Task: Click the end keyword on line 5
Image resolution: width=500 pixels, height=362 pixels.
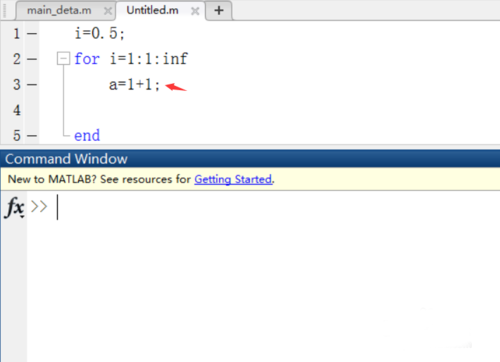Action: 87,136
